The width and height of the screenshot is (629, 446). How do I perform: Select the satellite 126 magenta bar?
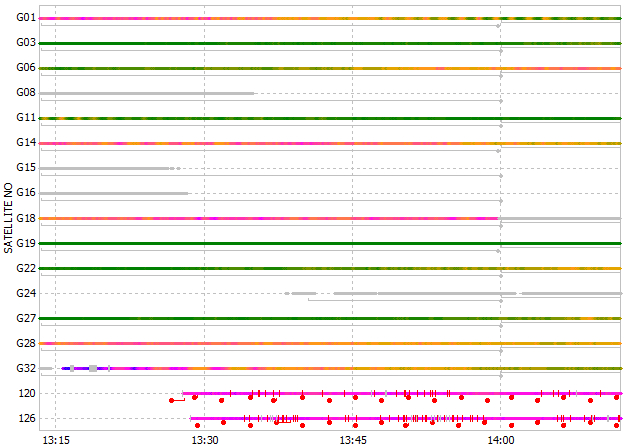coord(400,418)
